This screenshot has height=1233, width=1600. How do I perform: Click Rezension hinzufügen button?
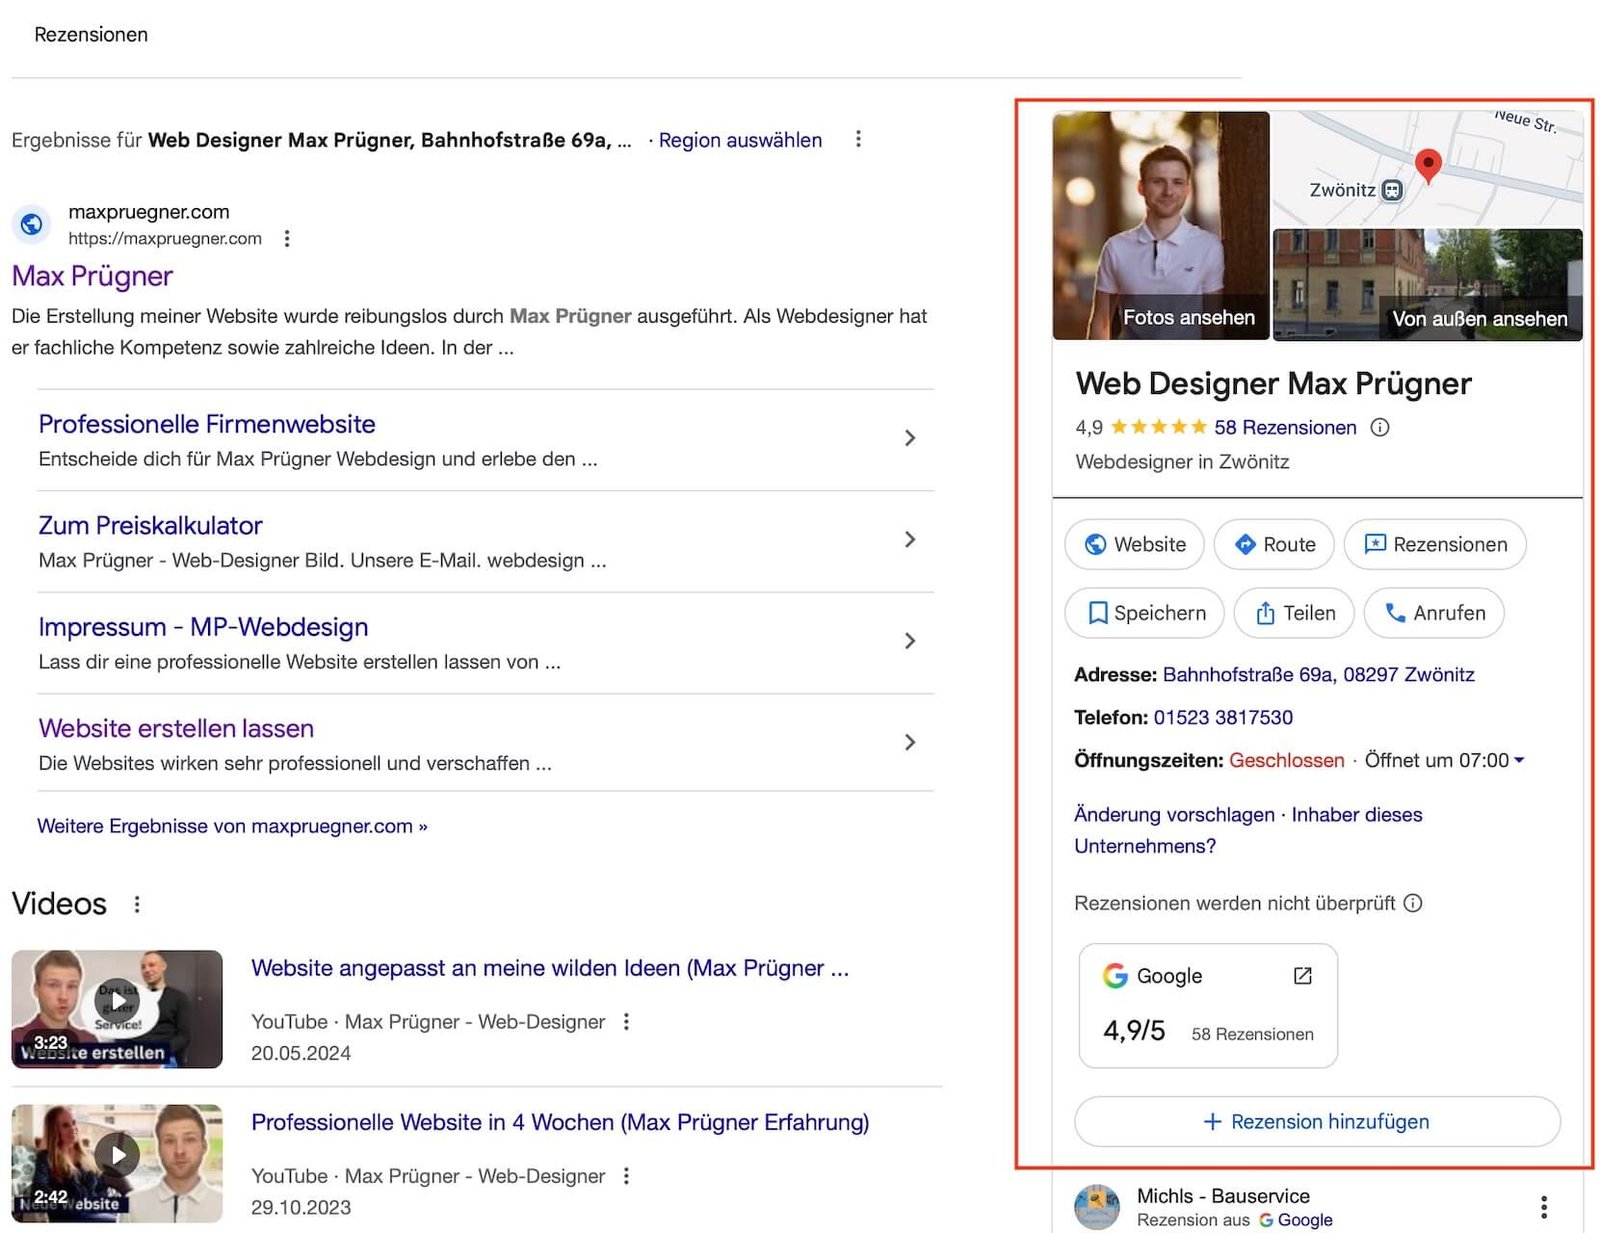point(1317,1122)
